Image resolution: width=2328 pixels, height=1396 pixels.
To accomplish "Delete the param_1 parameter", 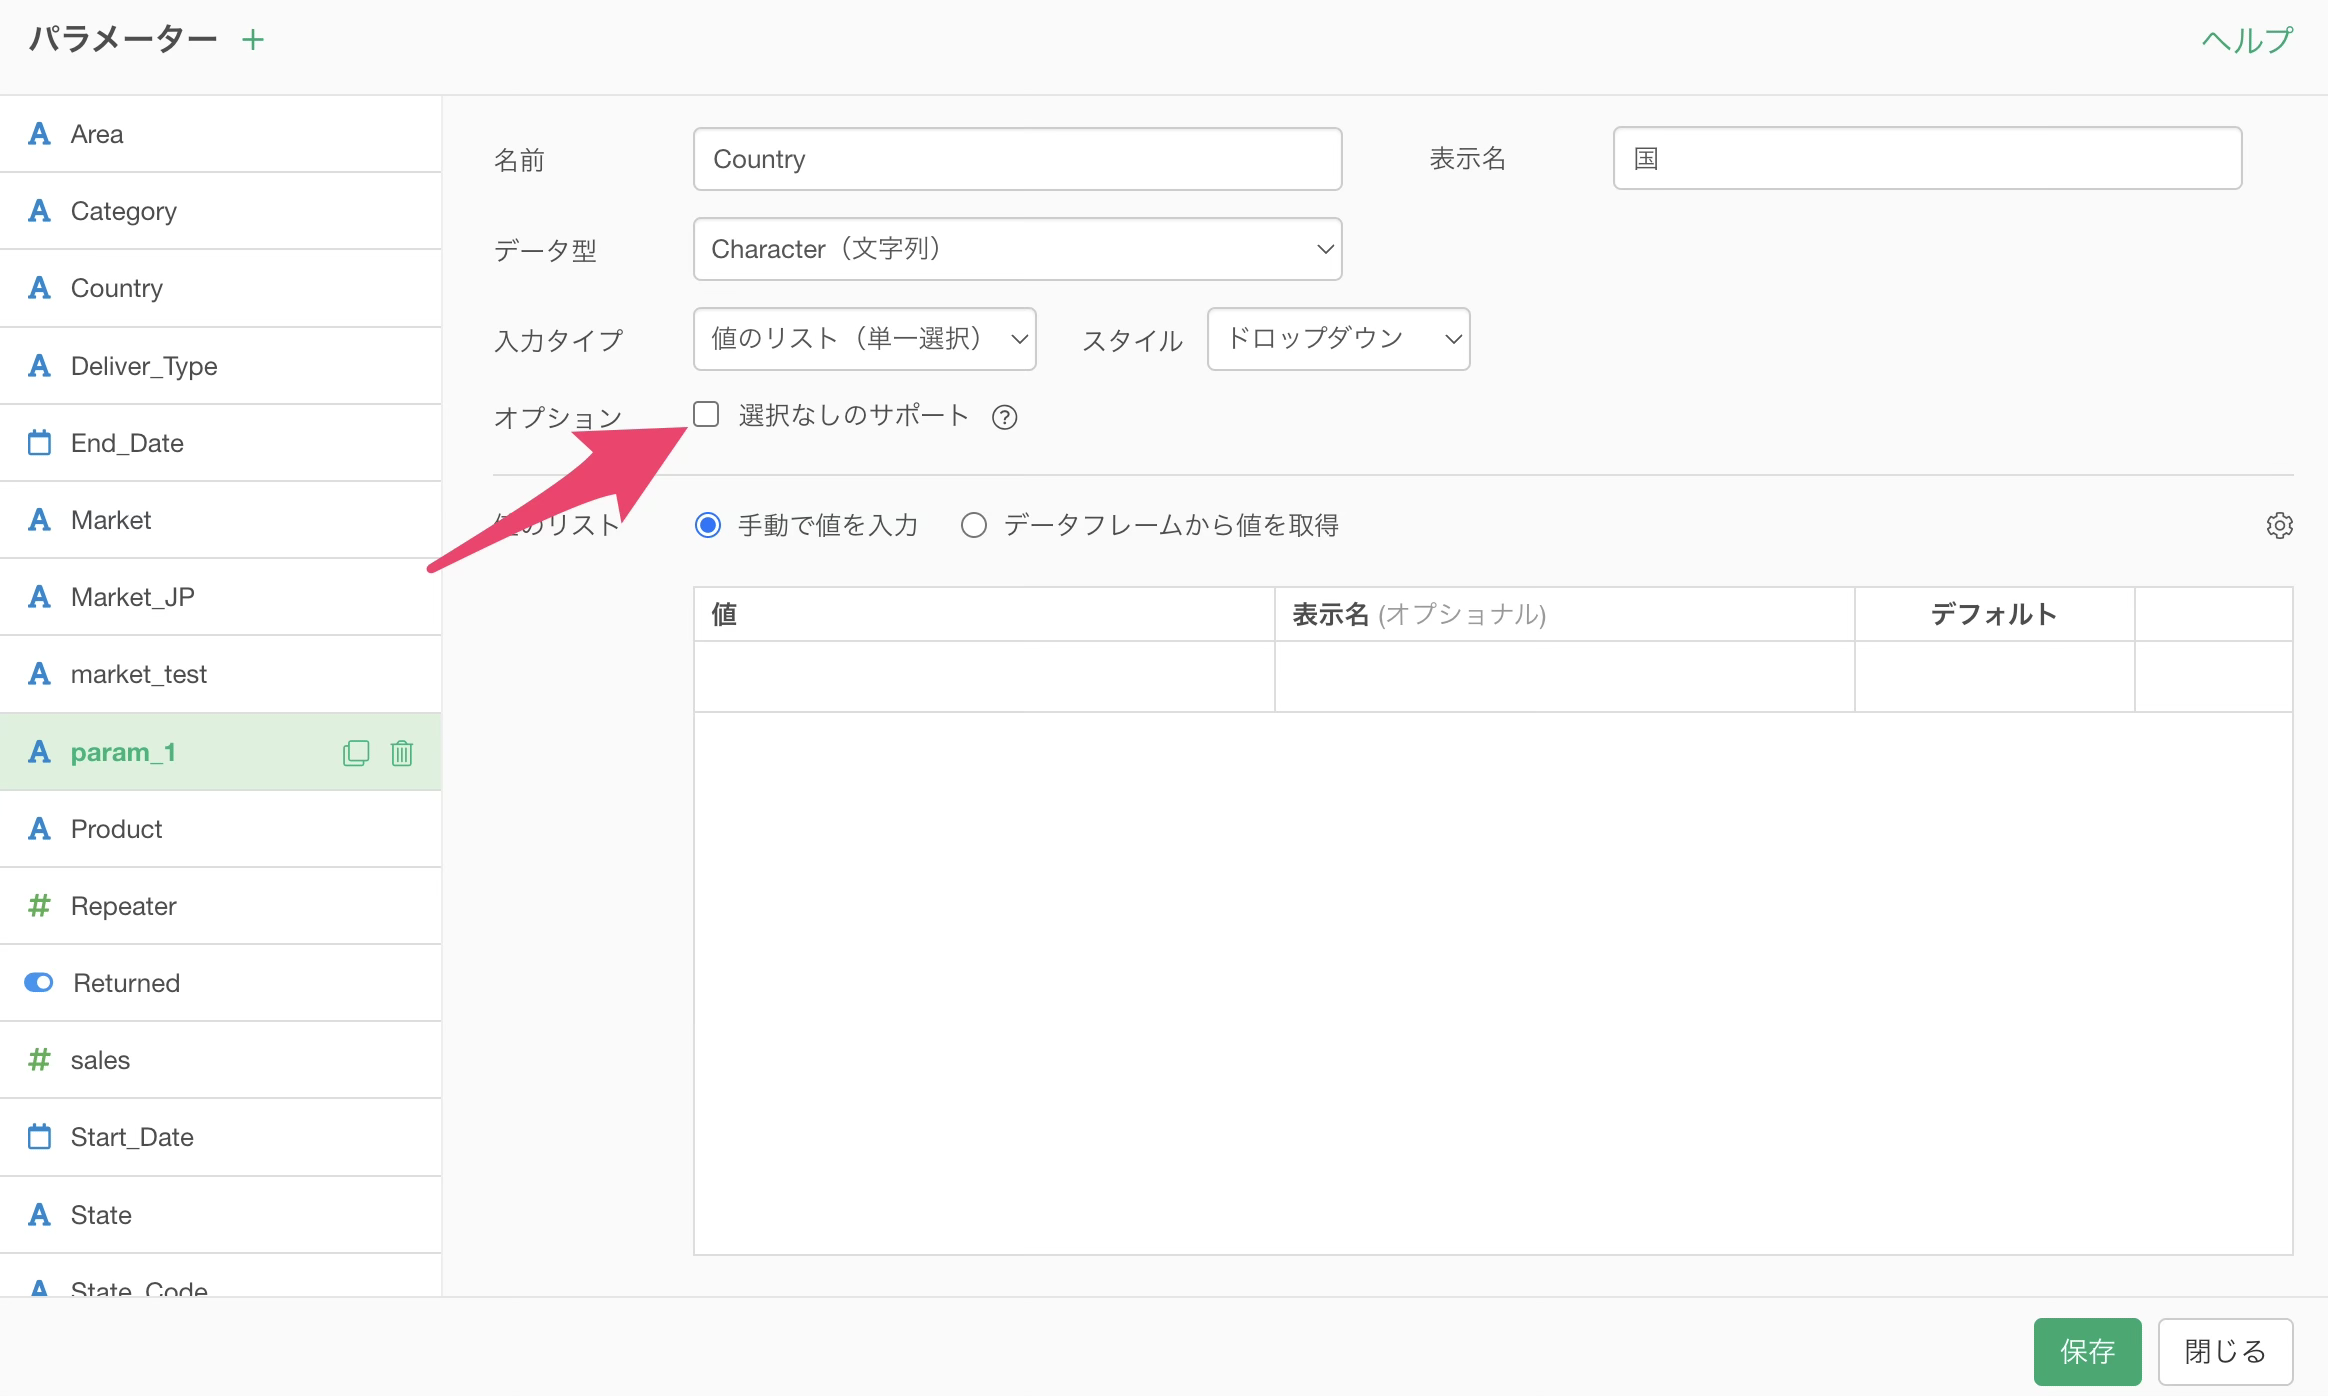I will point(402,753).
